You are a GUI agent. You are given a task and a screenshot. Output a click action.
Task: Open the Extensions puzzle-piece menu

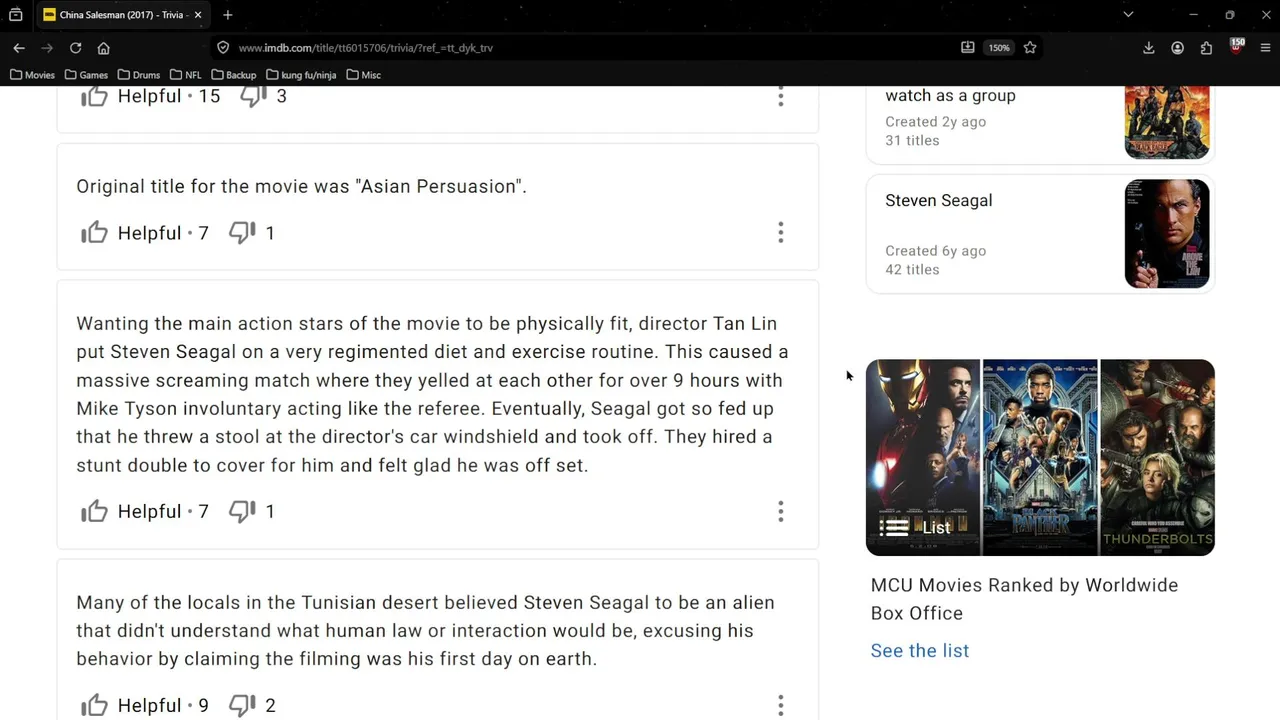[1207, 48]
